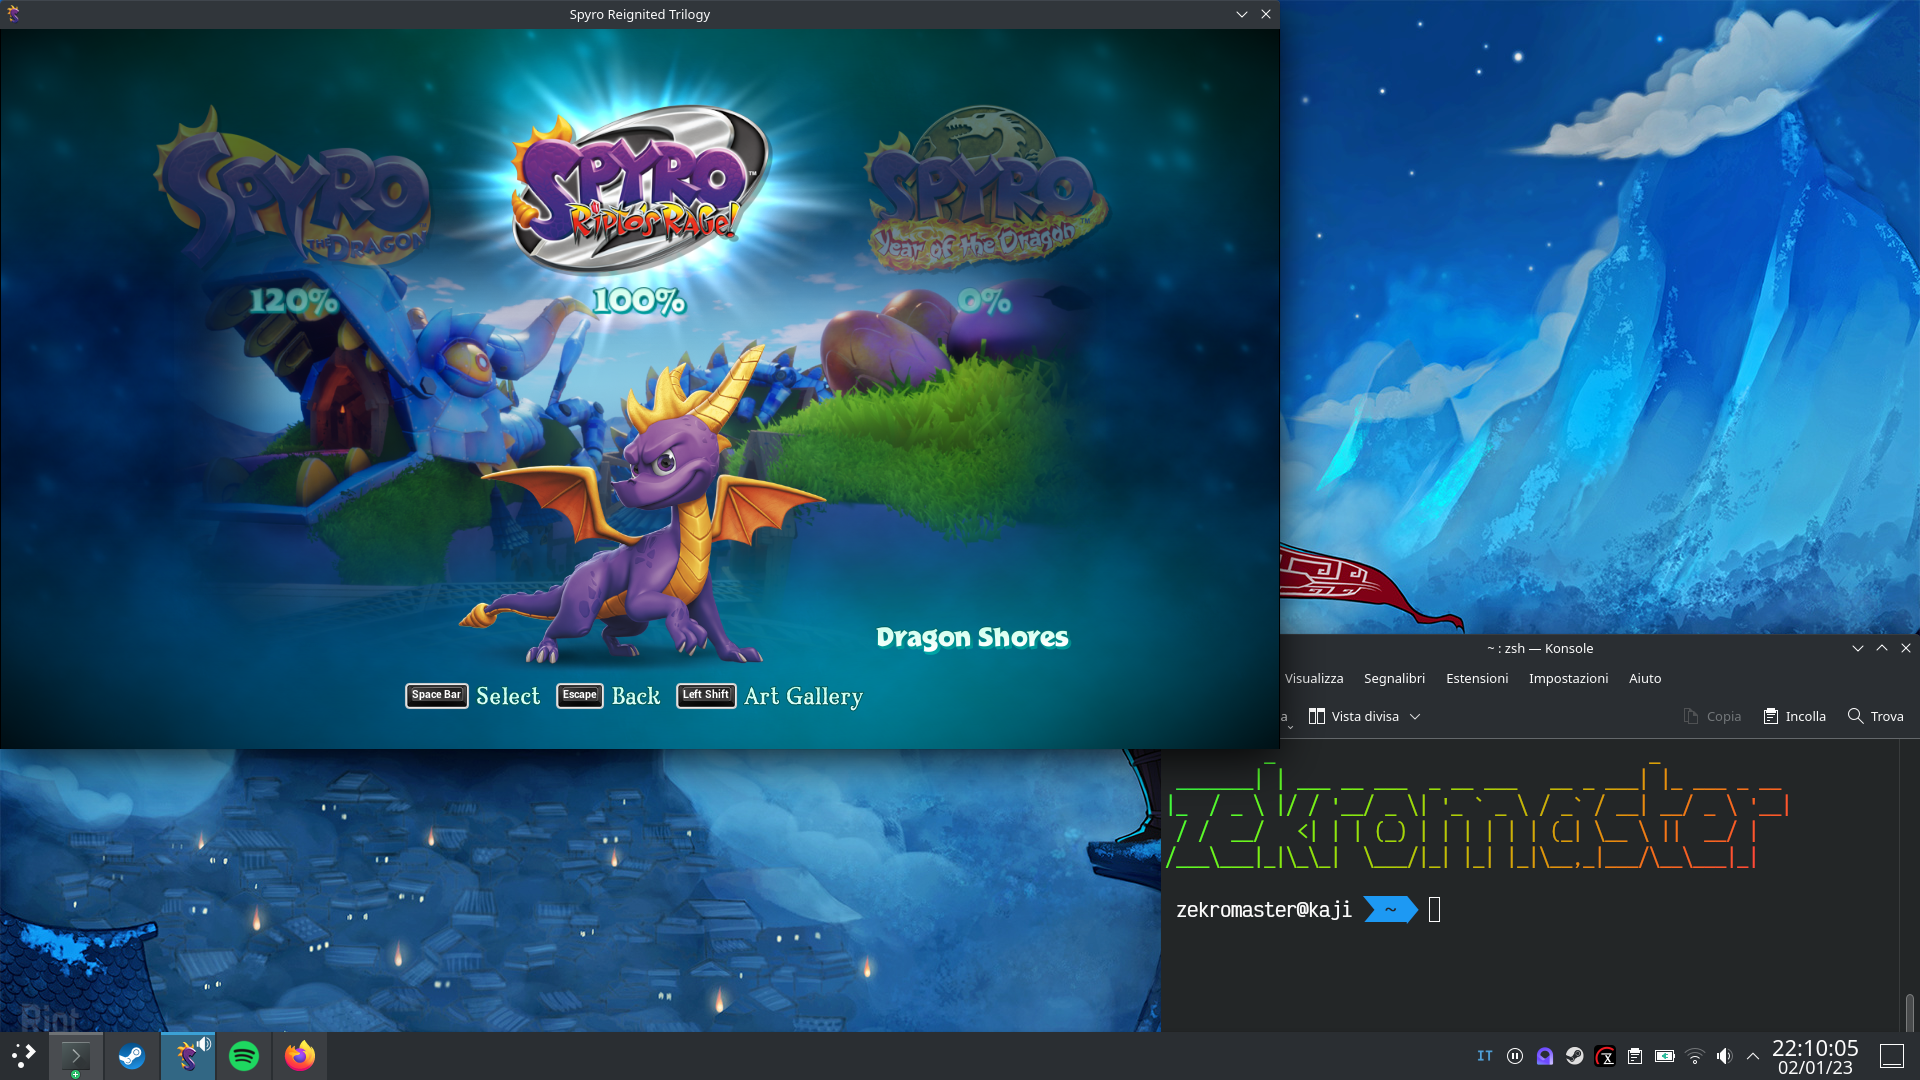The width and height of the screenshot is (1920, 1080).
Task: Open the Impostazioni menu in Konsole
Action: tap(1568, 679)
